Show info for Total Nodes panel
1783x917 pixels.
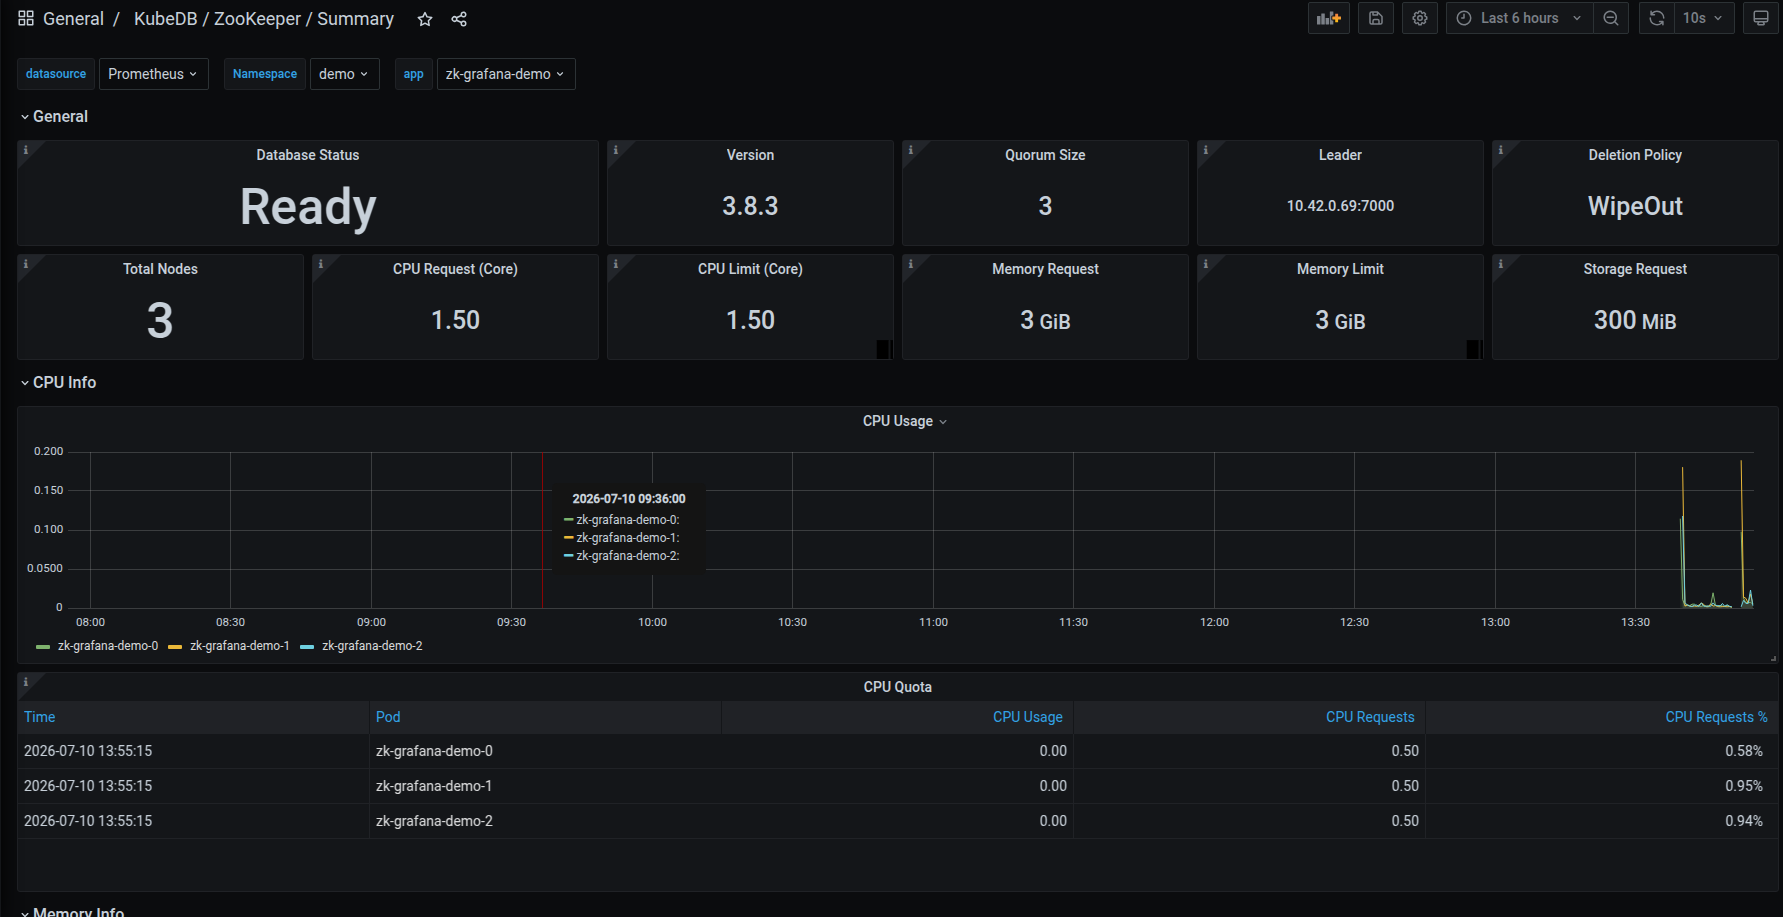point(26,264)
